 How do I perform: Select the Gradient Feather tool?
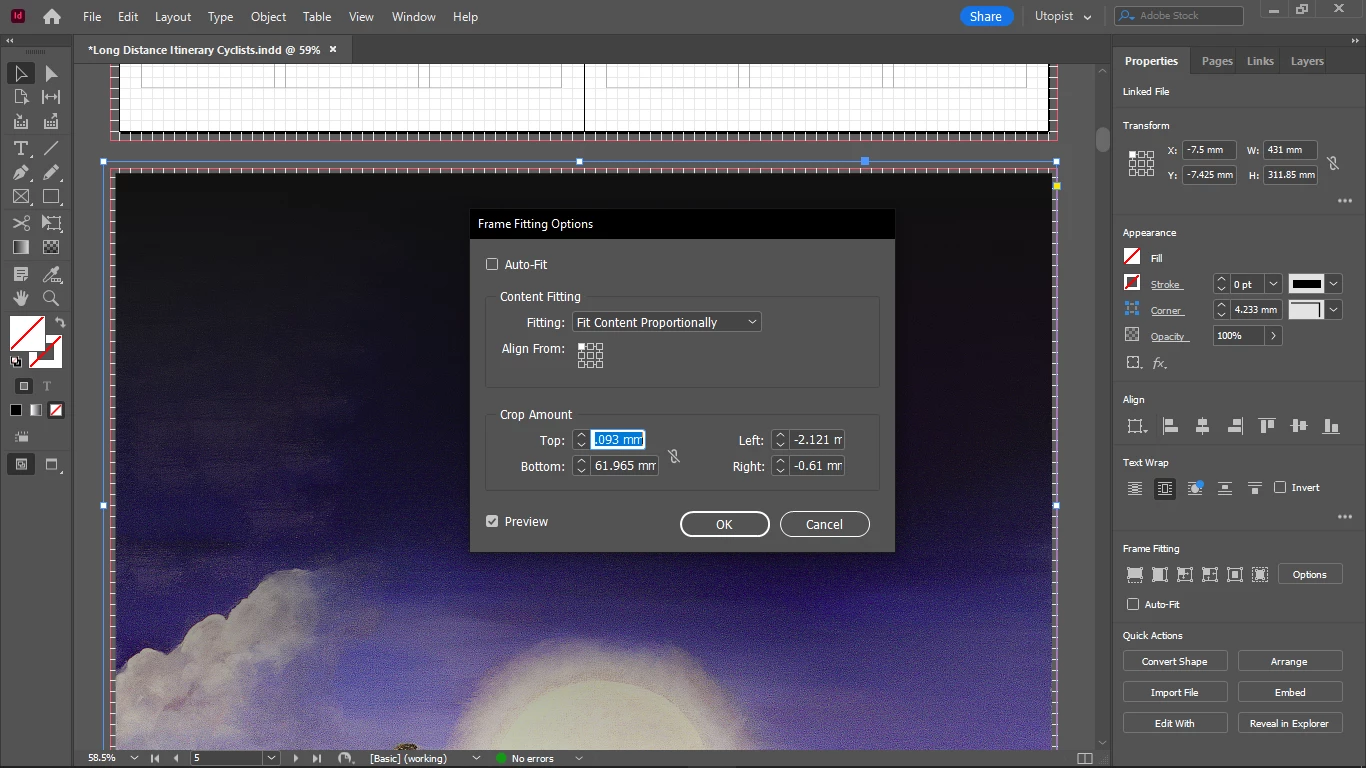tap(51, 247)
